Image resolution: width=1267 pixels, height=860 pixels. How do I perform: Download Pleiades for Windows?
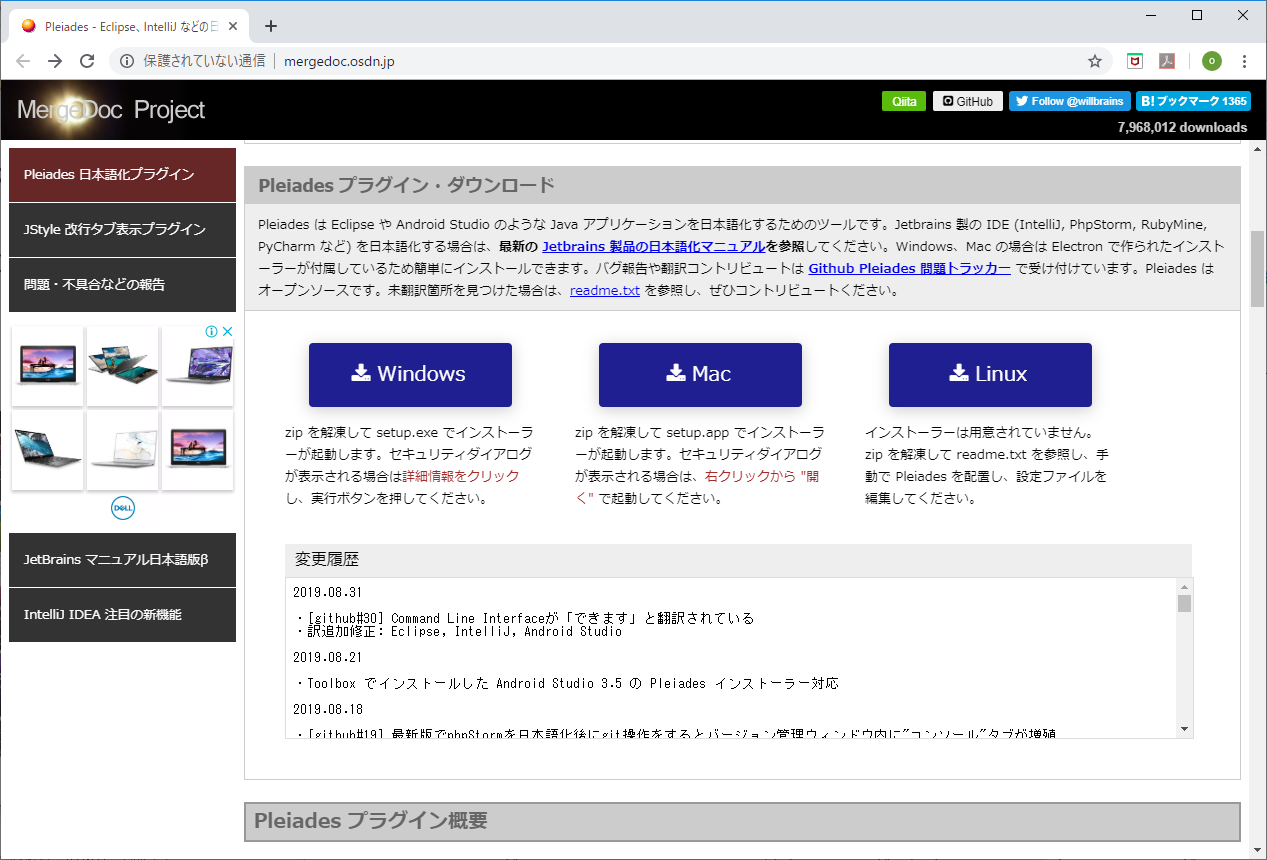click(410, 375)
